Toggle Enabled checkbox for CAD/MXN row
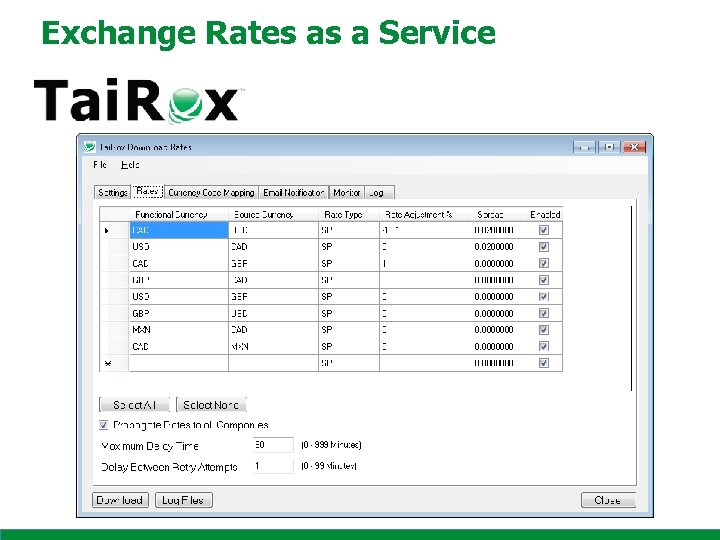This screenshot has width=720, height=540. (x=544, y=346)
